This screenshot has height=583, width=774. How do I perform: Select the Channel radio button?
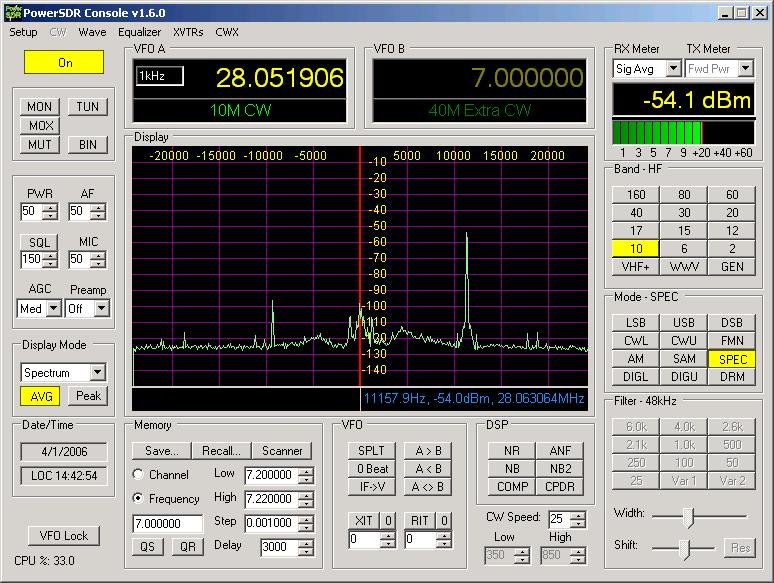[138, 474]
